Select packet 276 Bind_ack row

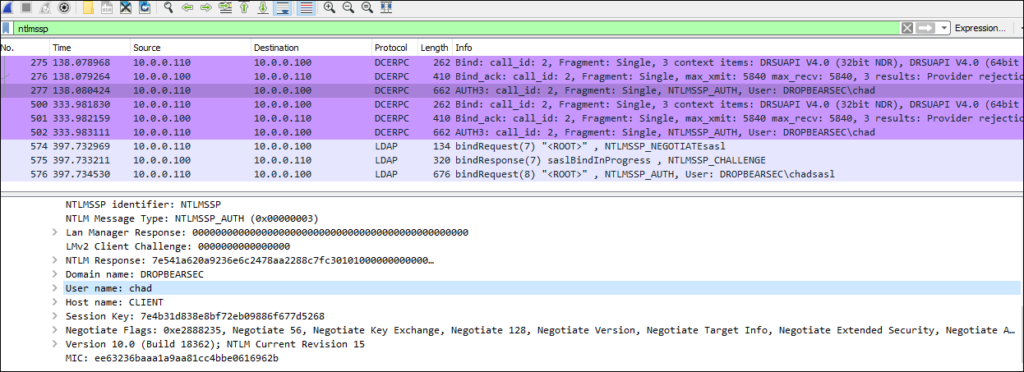point(512,77)
